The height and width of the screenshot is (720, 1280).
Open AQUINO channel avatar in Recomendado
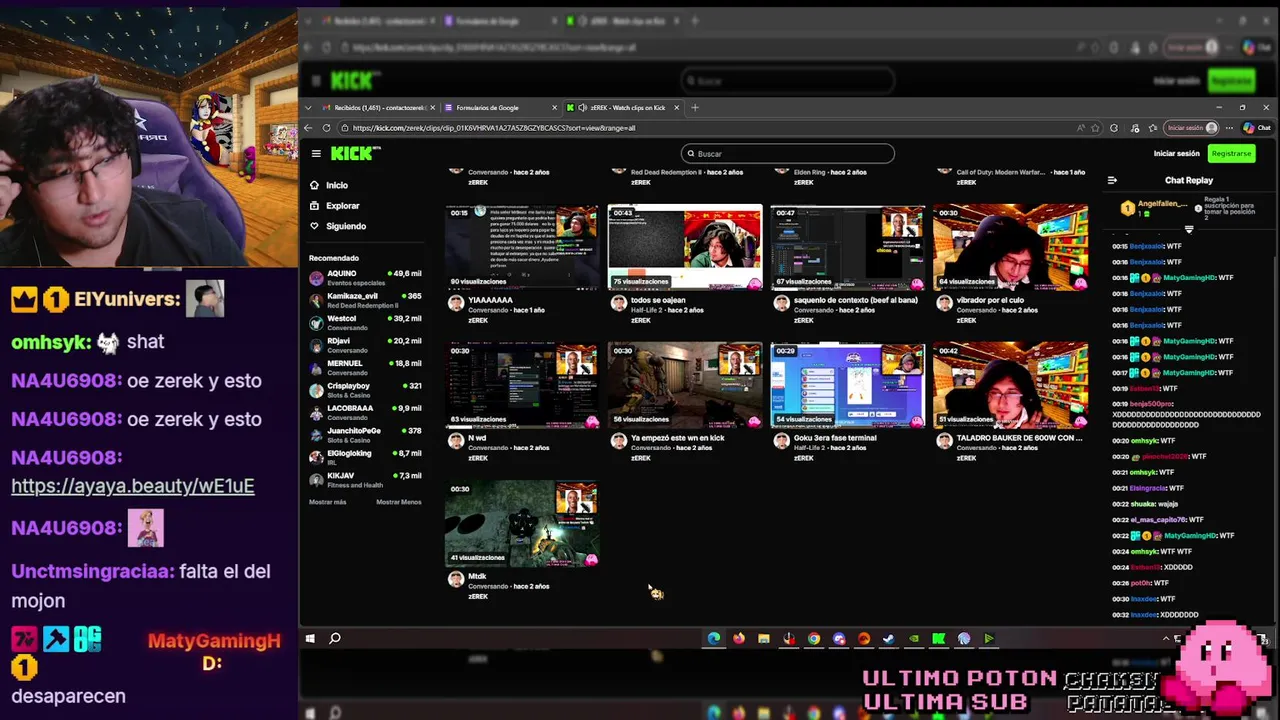[x=317, y=278]
